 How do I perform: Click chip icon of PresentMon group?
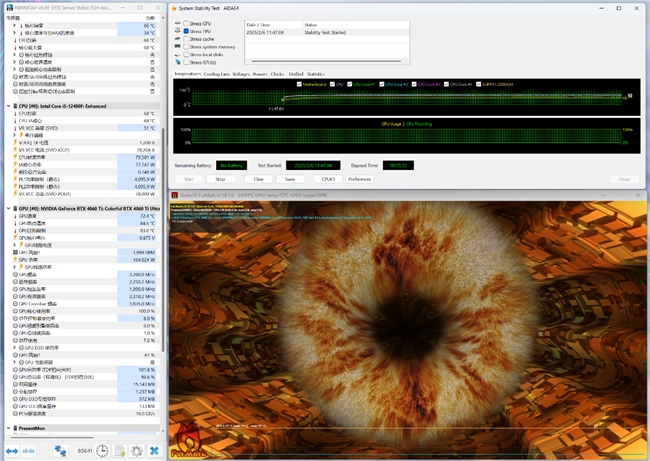tap(15, 428)
